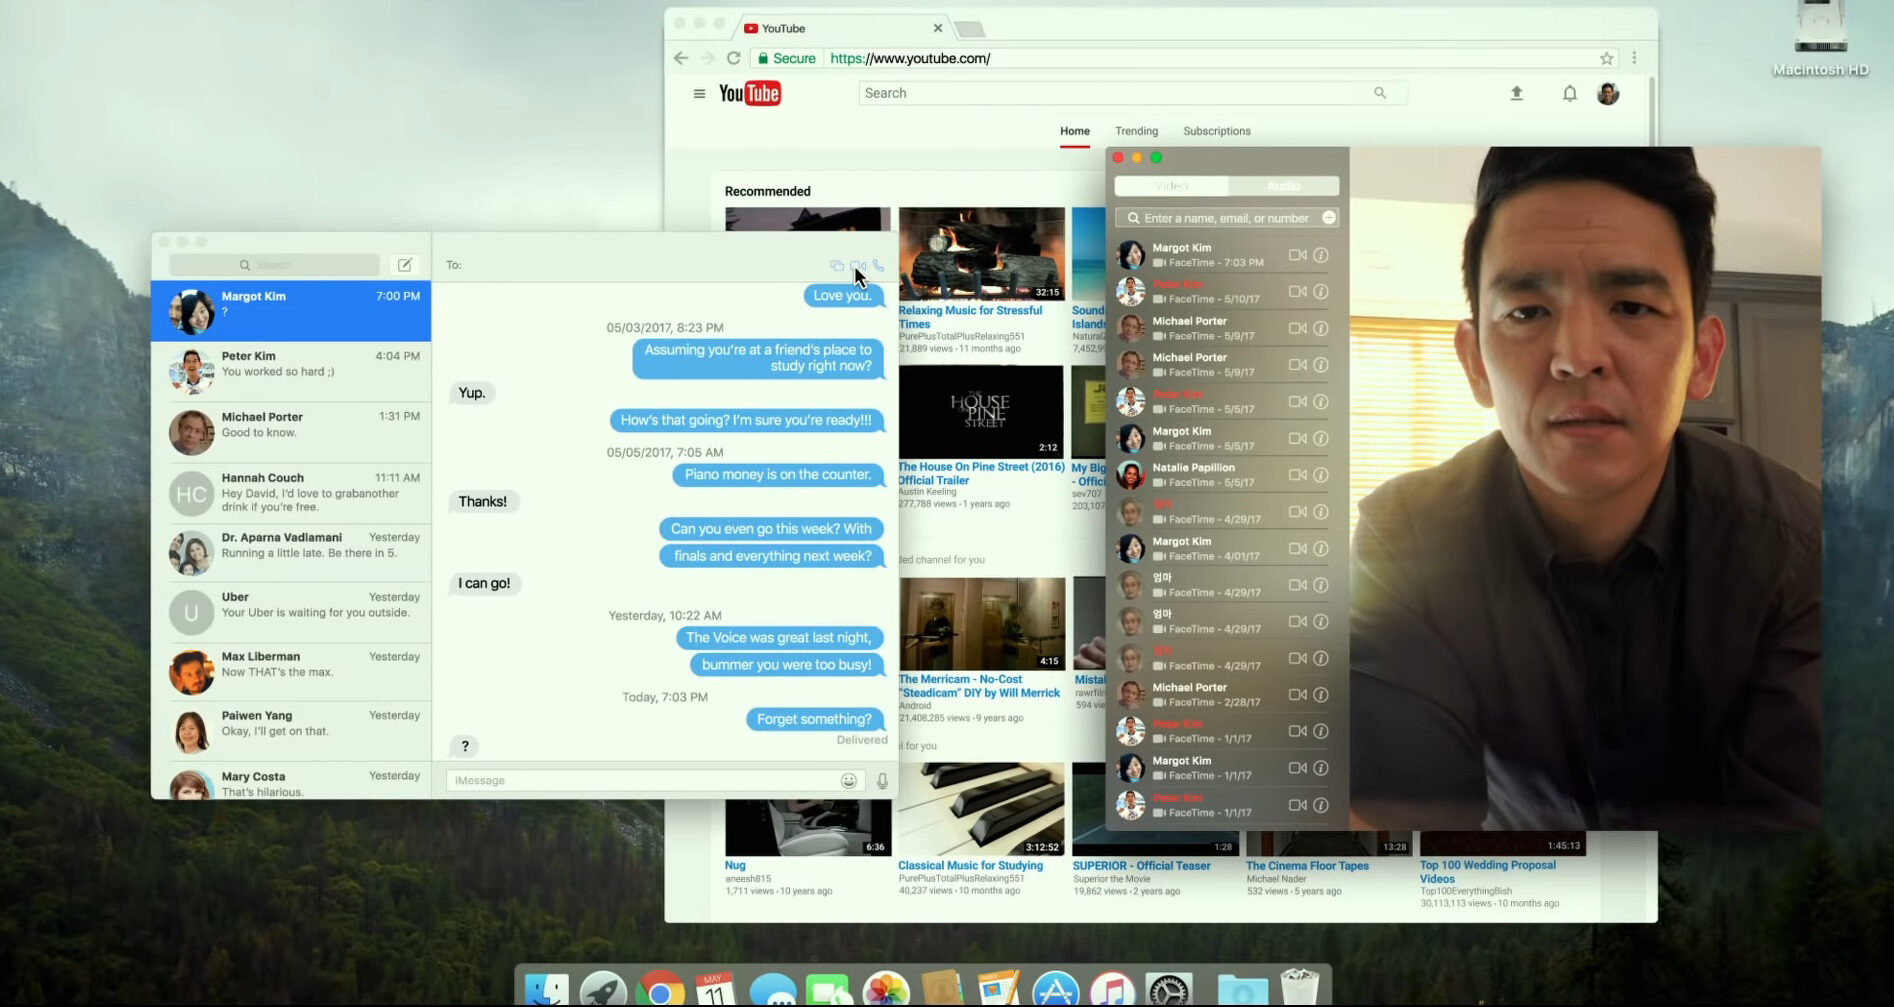1894x1007 pixels.
Task: Open a new Chrome tab
Action: 970,29
